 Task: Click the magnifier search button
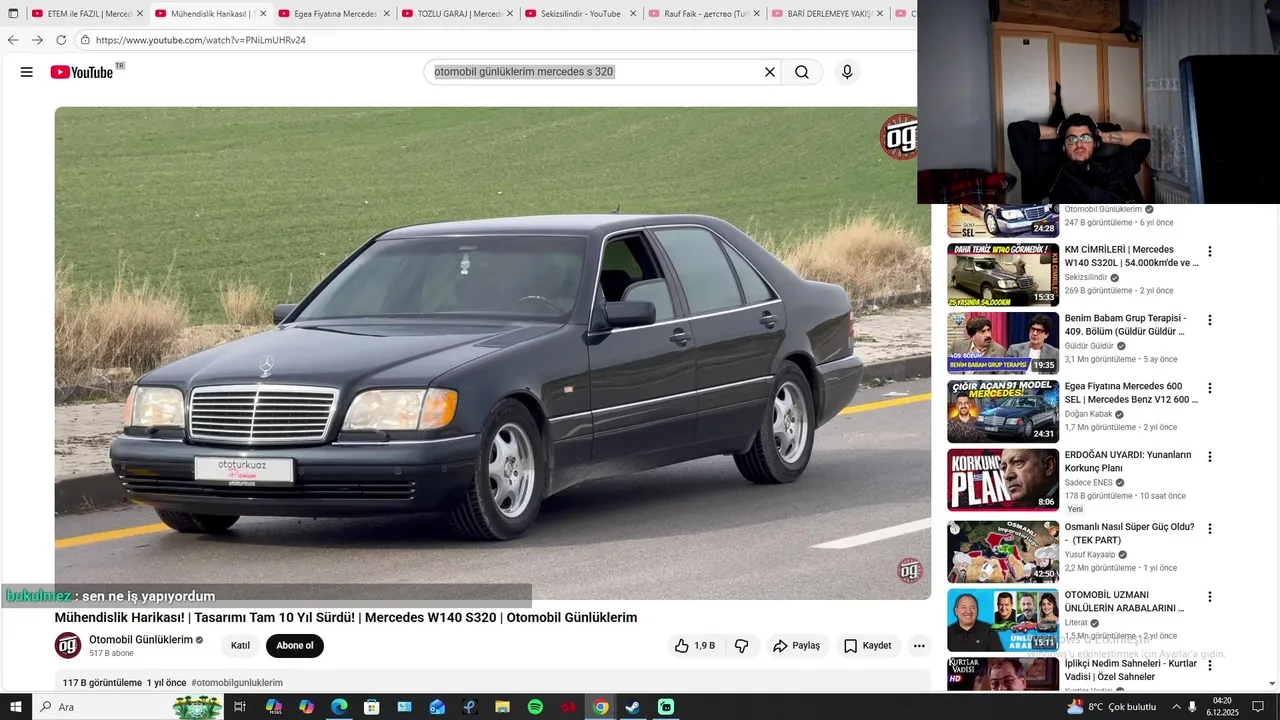pyautogui.click(x=802, y=72)
